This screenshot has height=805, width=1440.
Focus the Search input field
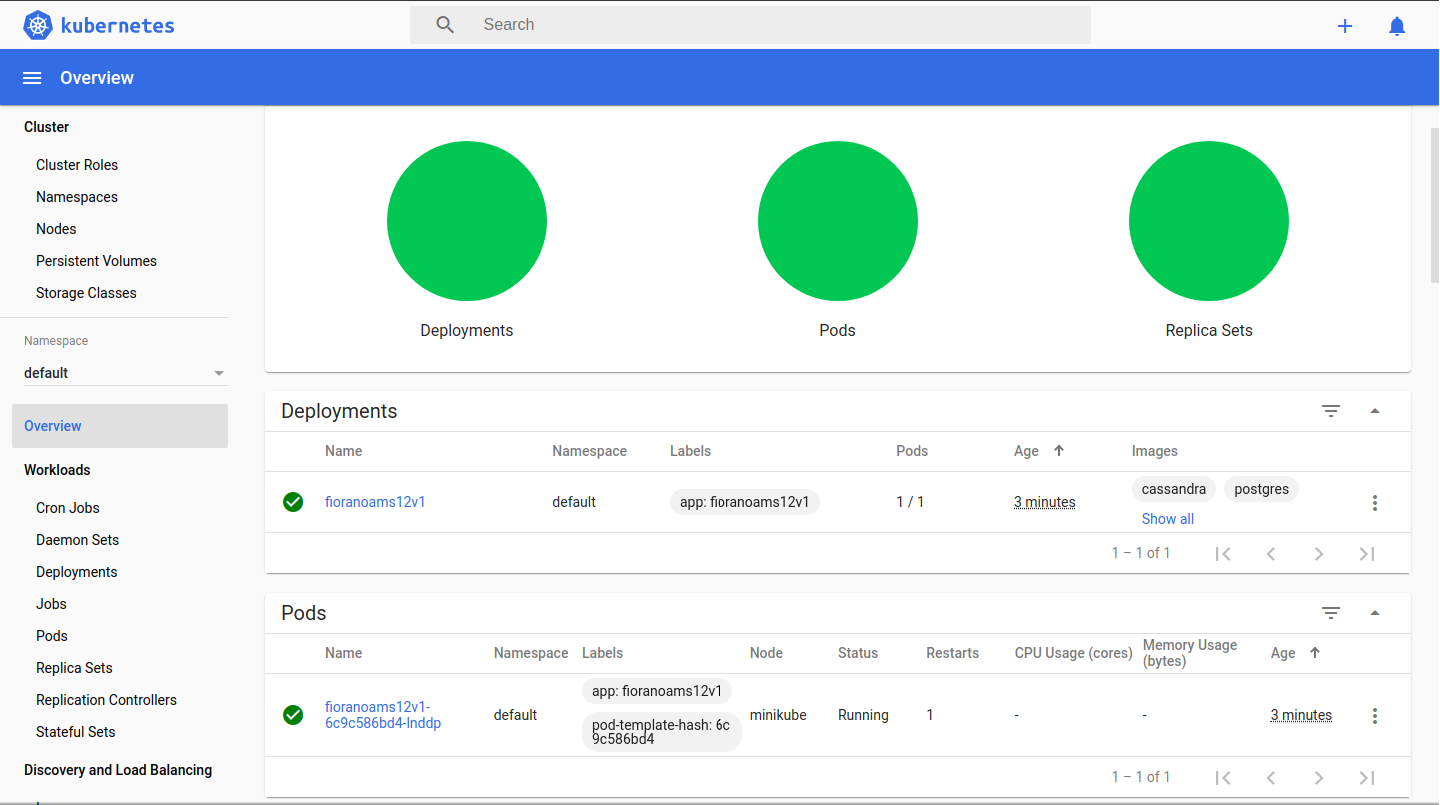pos(750,25)
